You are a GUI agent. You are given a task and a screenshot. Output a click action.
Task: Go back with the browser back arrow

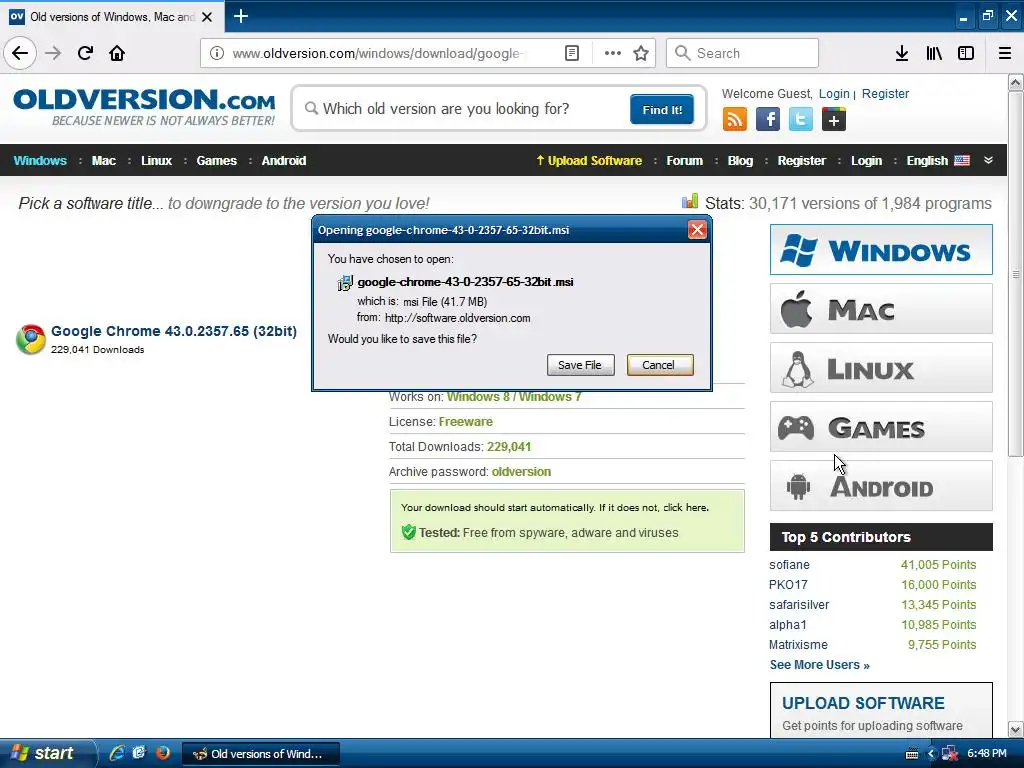20,53
